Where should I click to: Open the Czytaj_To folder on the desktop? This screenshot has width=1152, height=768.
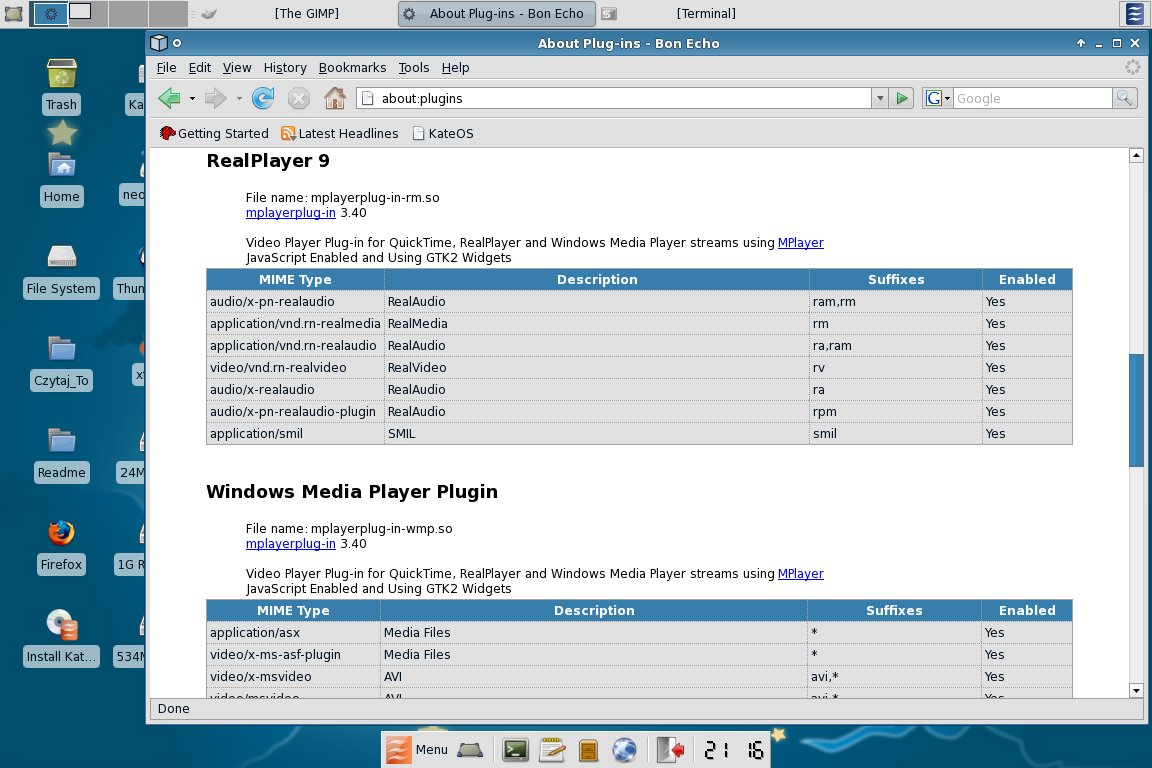tap(61, 362)
